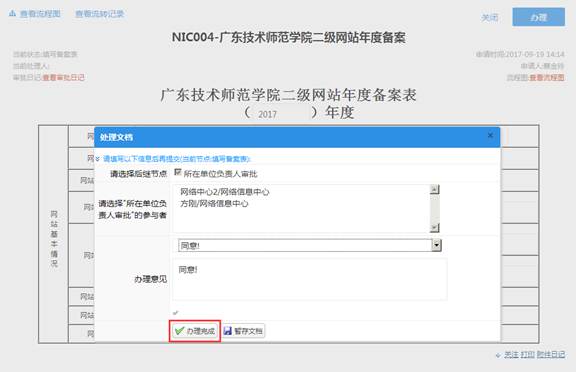Screen dimensions: 576x372
Task: Click participant list scrollbar down arrow
Action: (435, 228)
